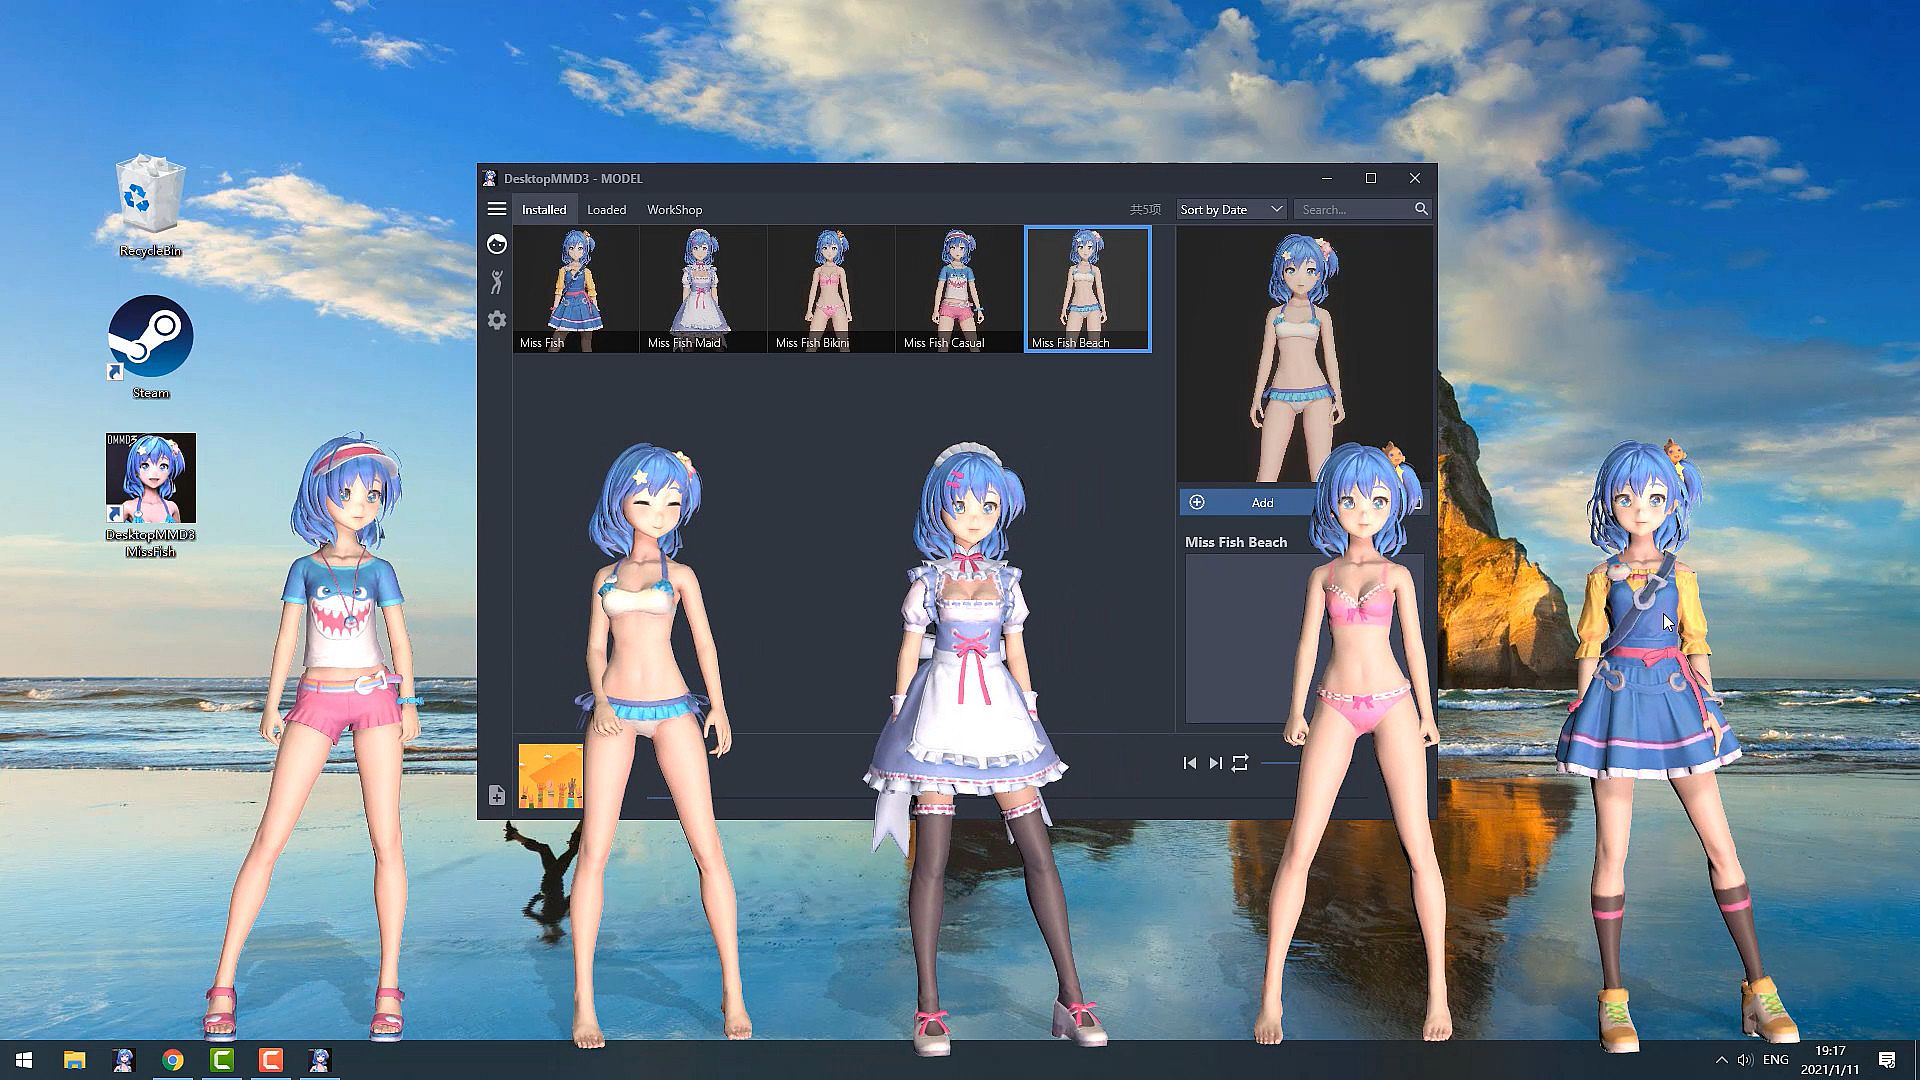Select the model face sidebar icon

coord(496,244)
